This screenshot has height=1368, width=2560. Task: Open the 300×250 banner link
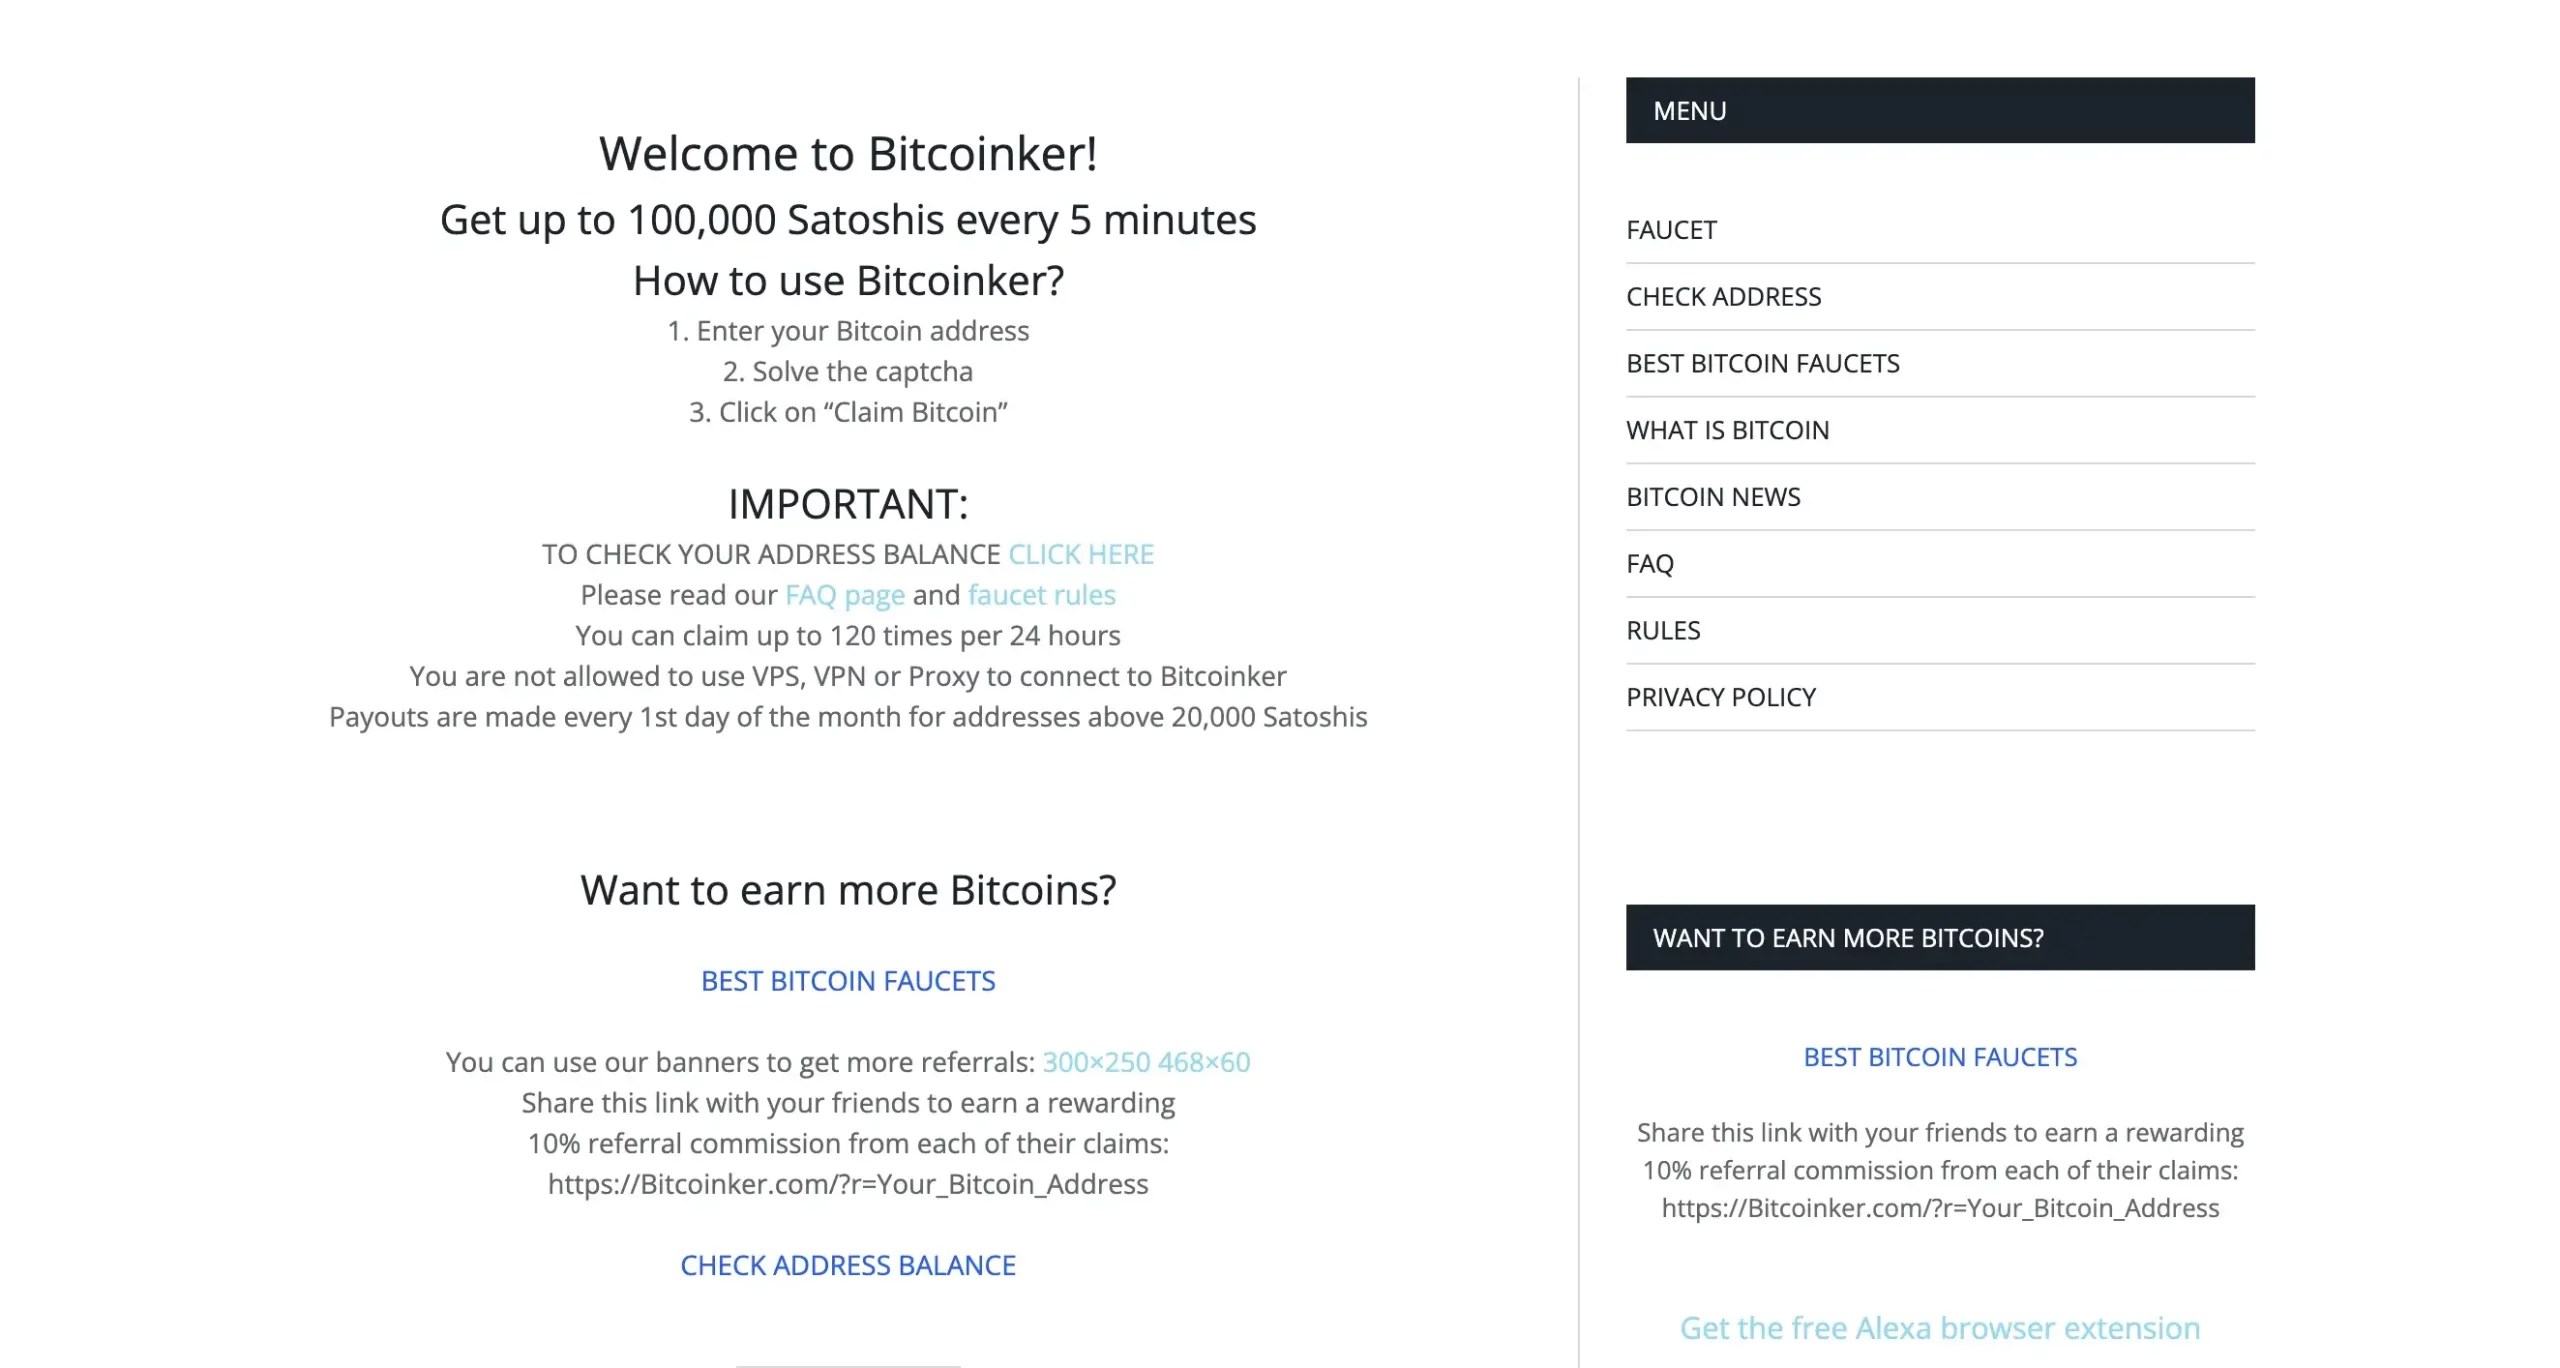coord(1095,1062)
